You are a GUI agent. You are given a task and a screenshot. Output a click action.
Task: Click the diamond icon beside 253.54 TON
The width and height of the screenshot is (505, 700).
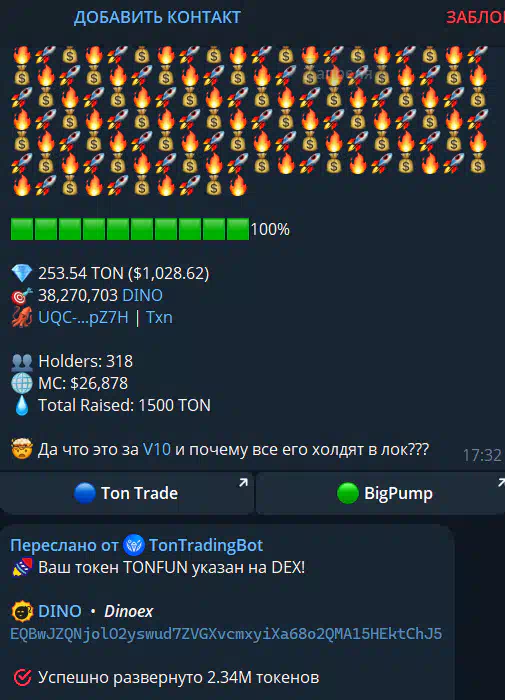click(x=22, y=273)
